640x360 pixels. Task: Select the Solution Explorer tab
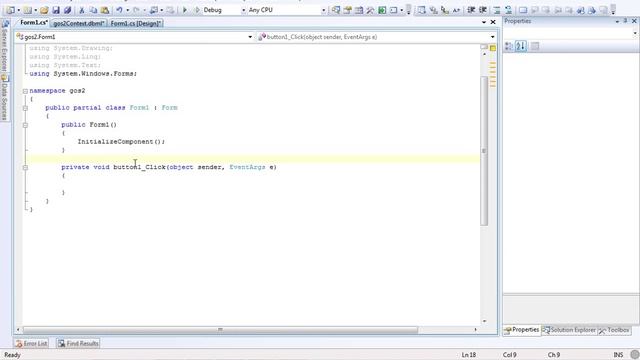click(x=569, y=330)
